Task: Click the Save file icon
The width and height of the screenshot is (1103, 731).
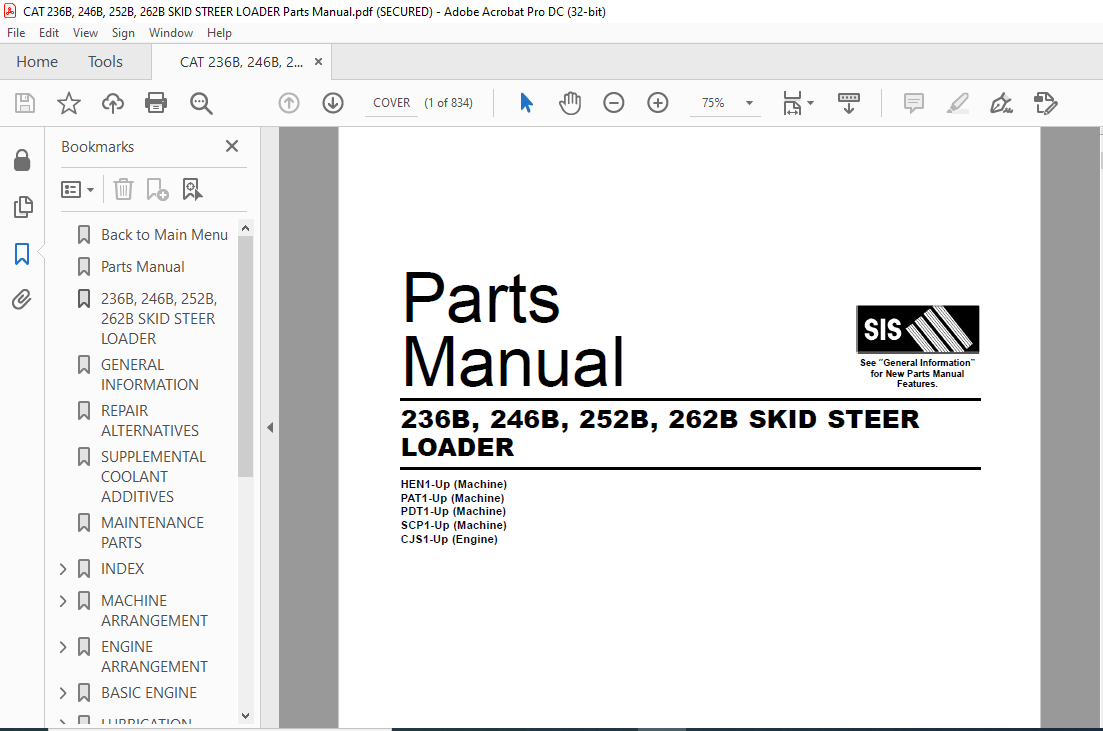Action: point(25,103)
